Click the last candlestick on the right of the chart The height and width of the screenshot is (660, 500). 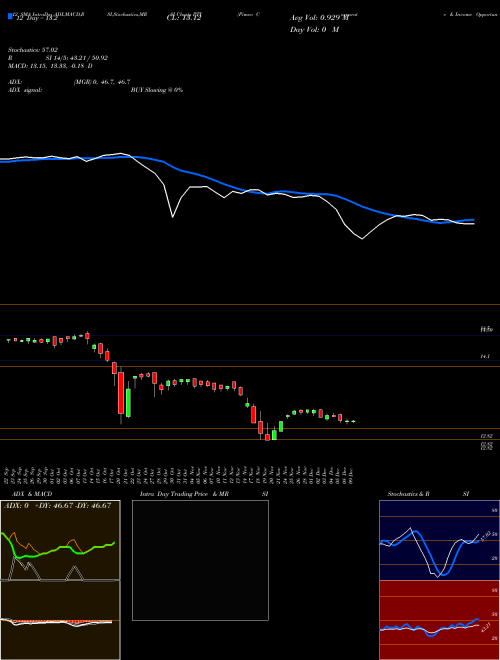[x=353, y=421]
